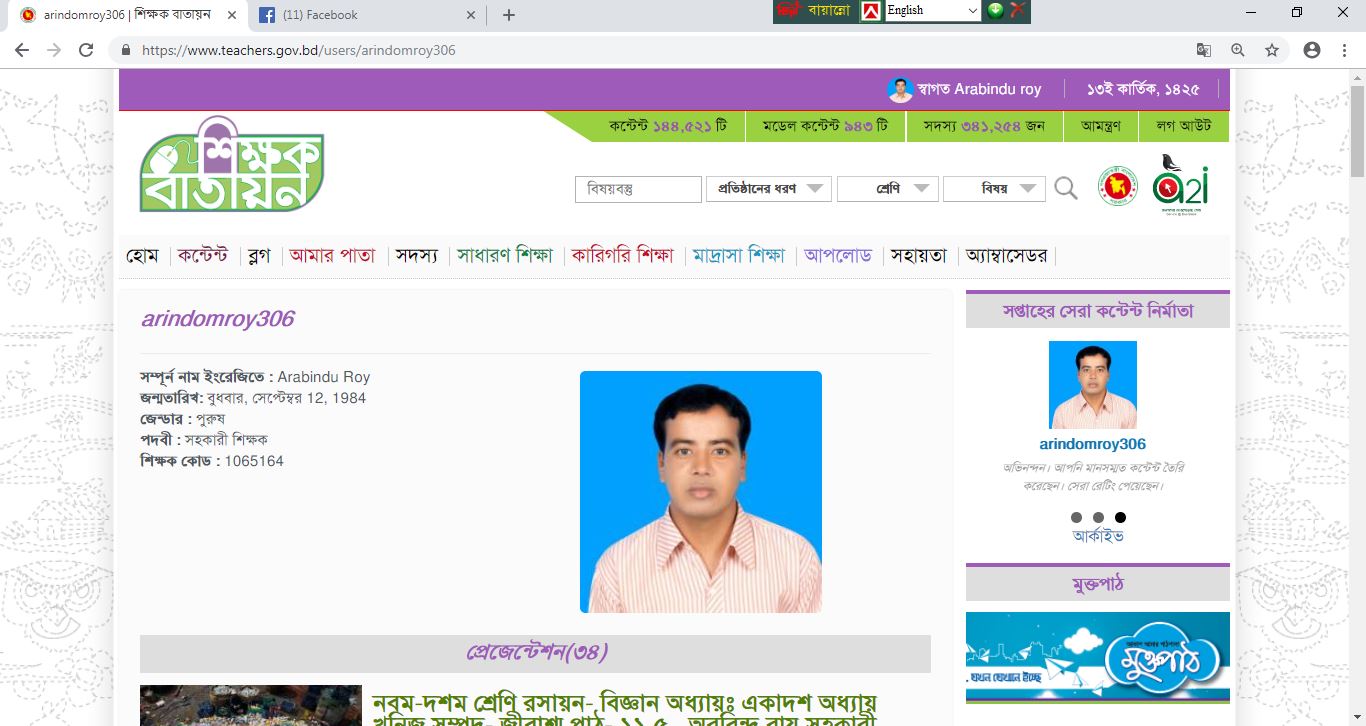Open the কারিগরি শিক্ষা menu item

[x=623, y=256]
